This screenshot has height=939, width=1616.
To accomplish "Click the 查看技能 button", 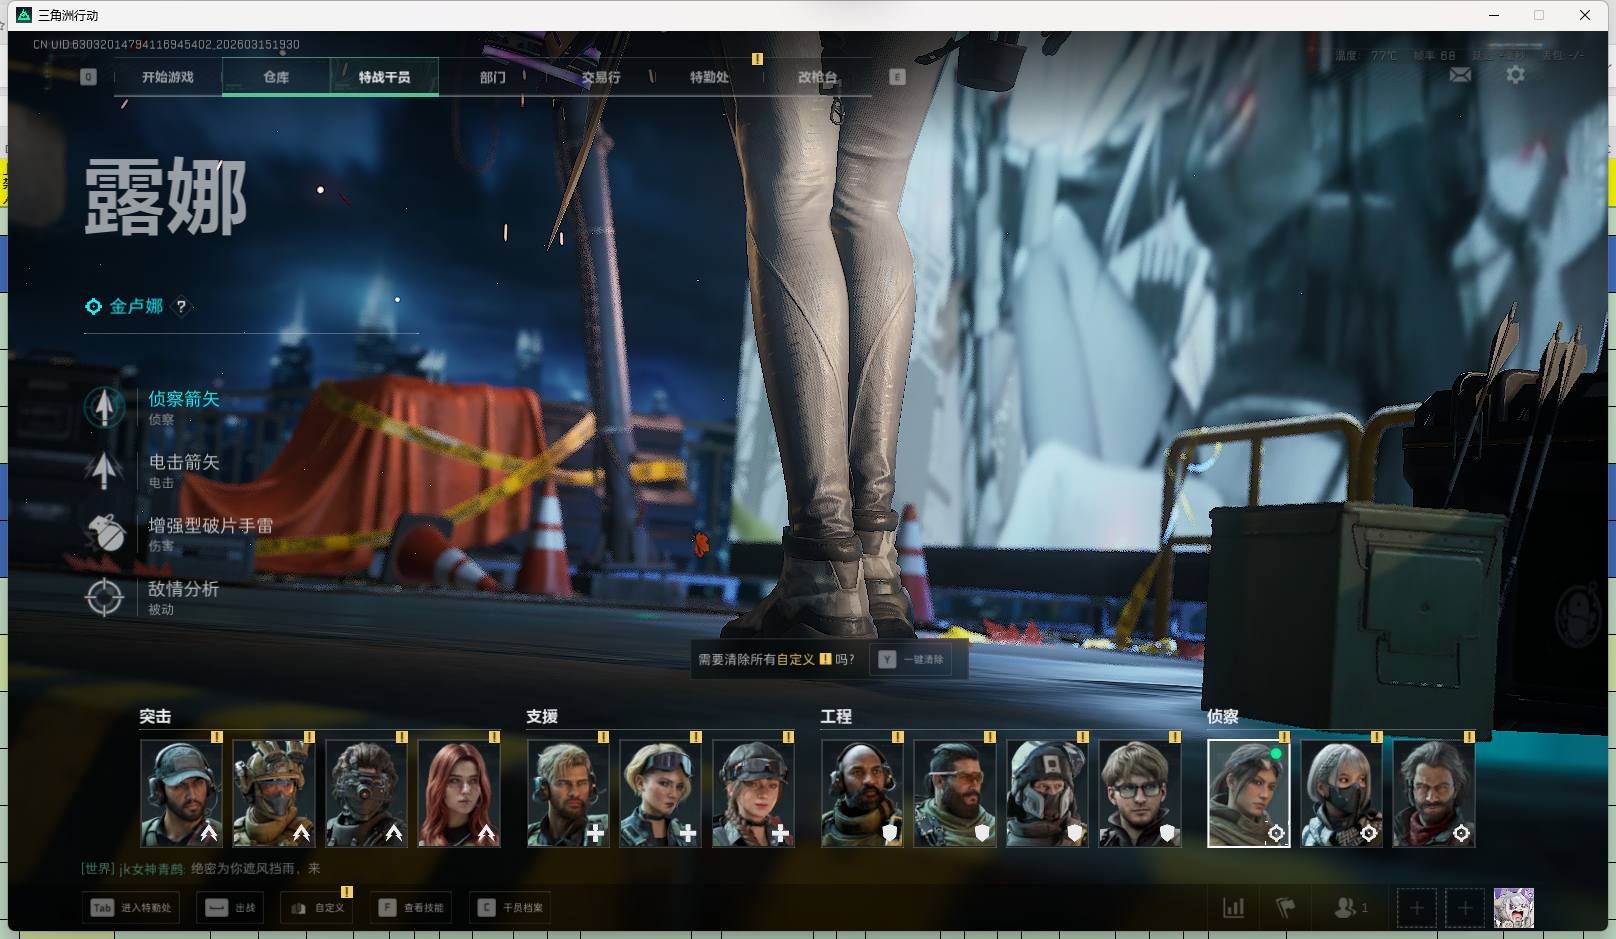I will [411, 908].
